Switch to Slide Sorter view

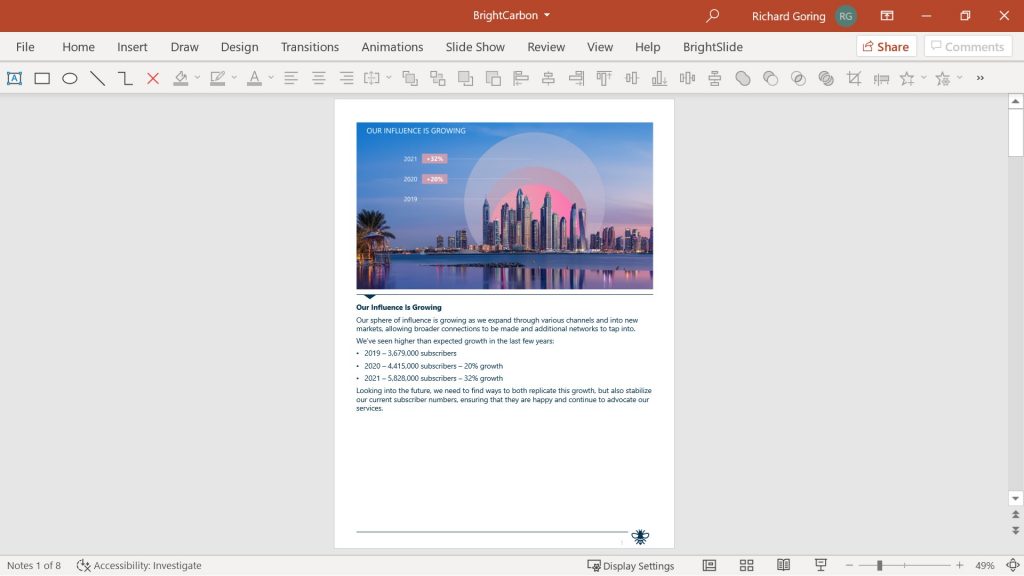point(747,565)
